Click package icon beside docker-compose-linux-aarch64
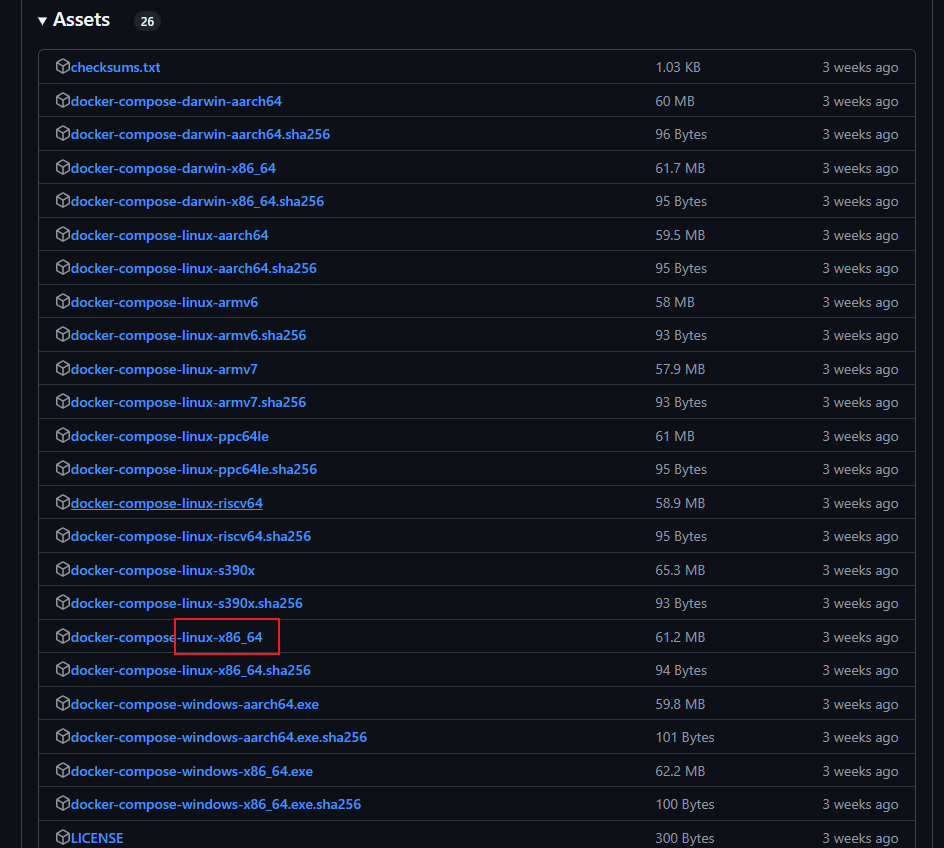 pos(63,234)
